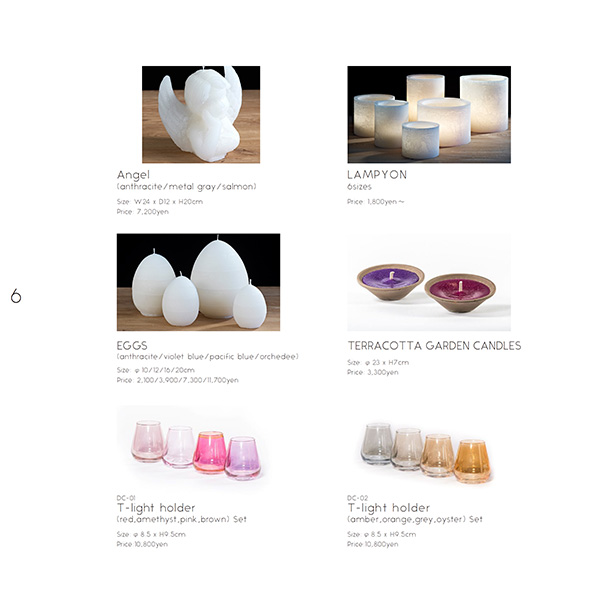Viewport: 600px width, 600px height.
Task: Click TERRACOTTA GARDEN CANDLES heading
Action: pos(434,346)
